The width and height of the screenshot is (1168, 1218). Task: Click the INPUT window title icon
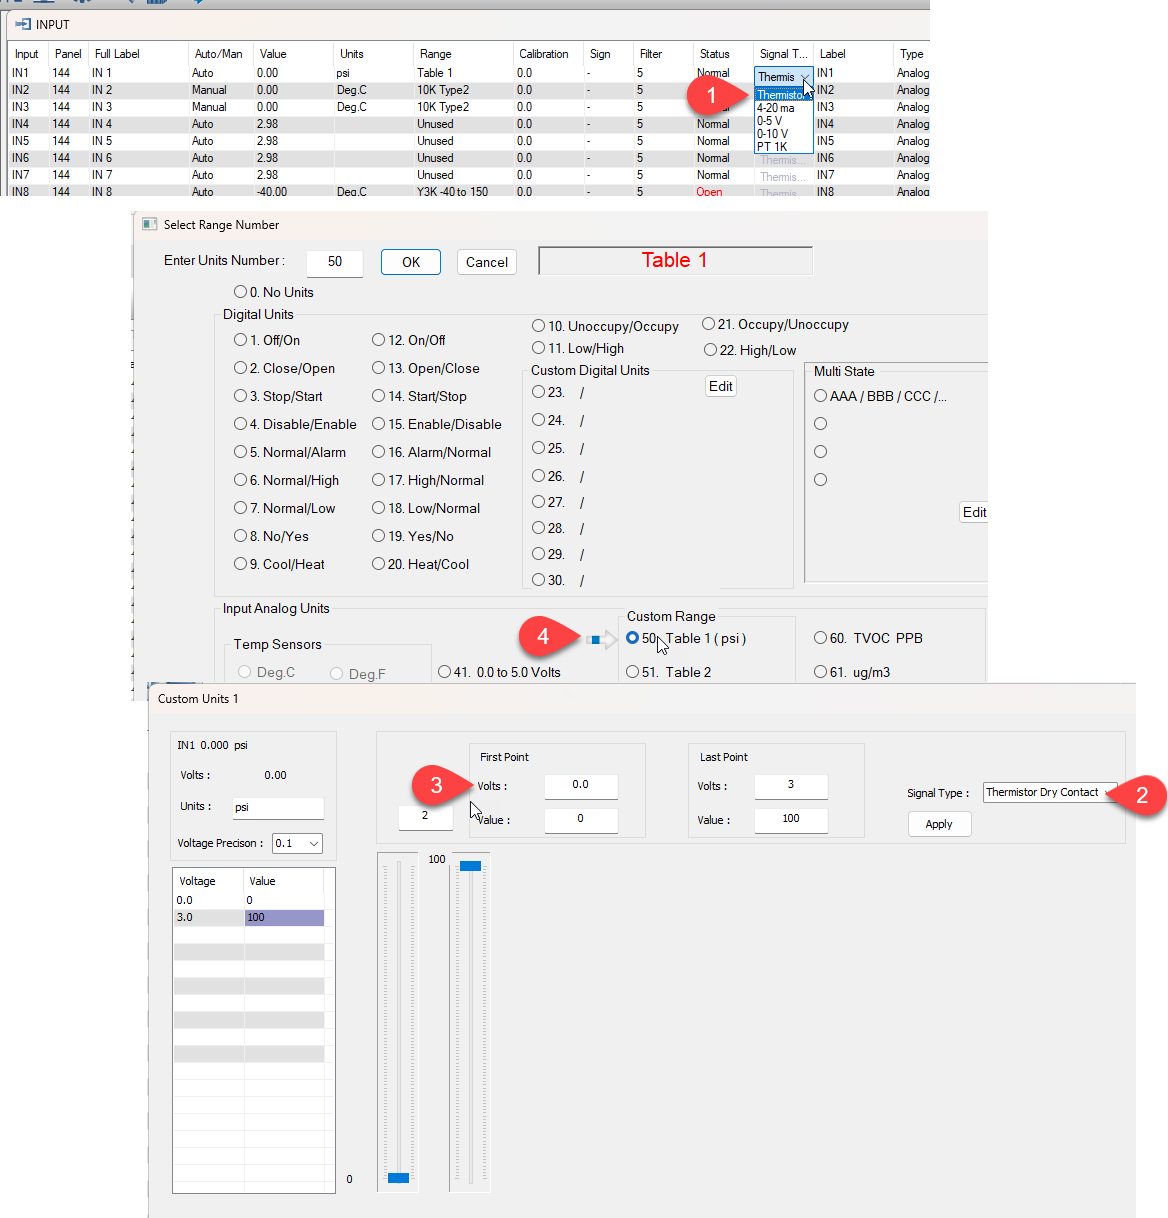pyautogui.click(x=23, y=24)
